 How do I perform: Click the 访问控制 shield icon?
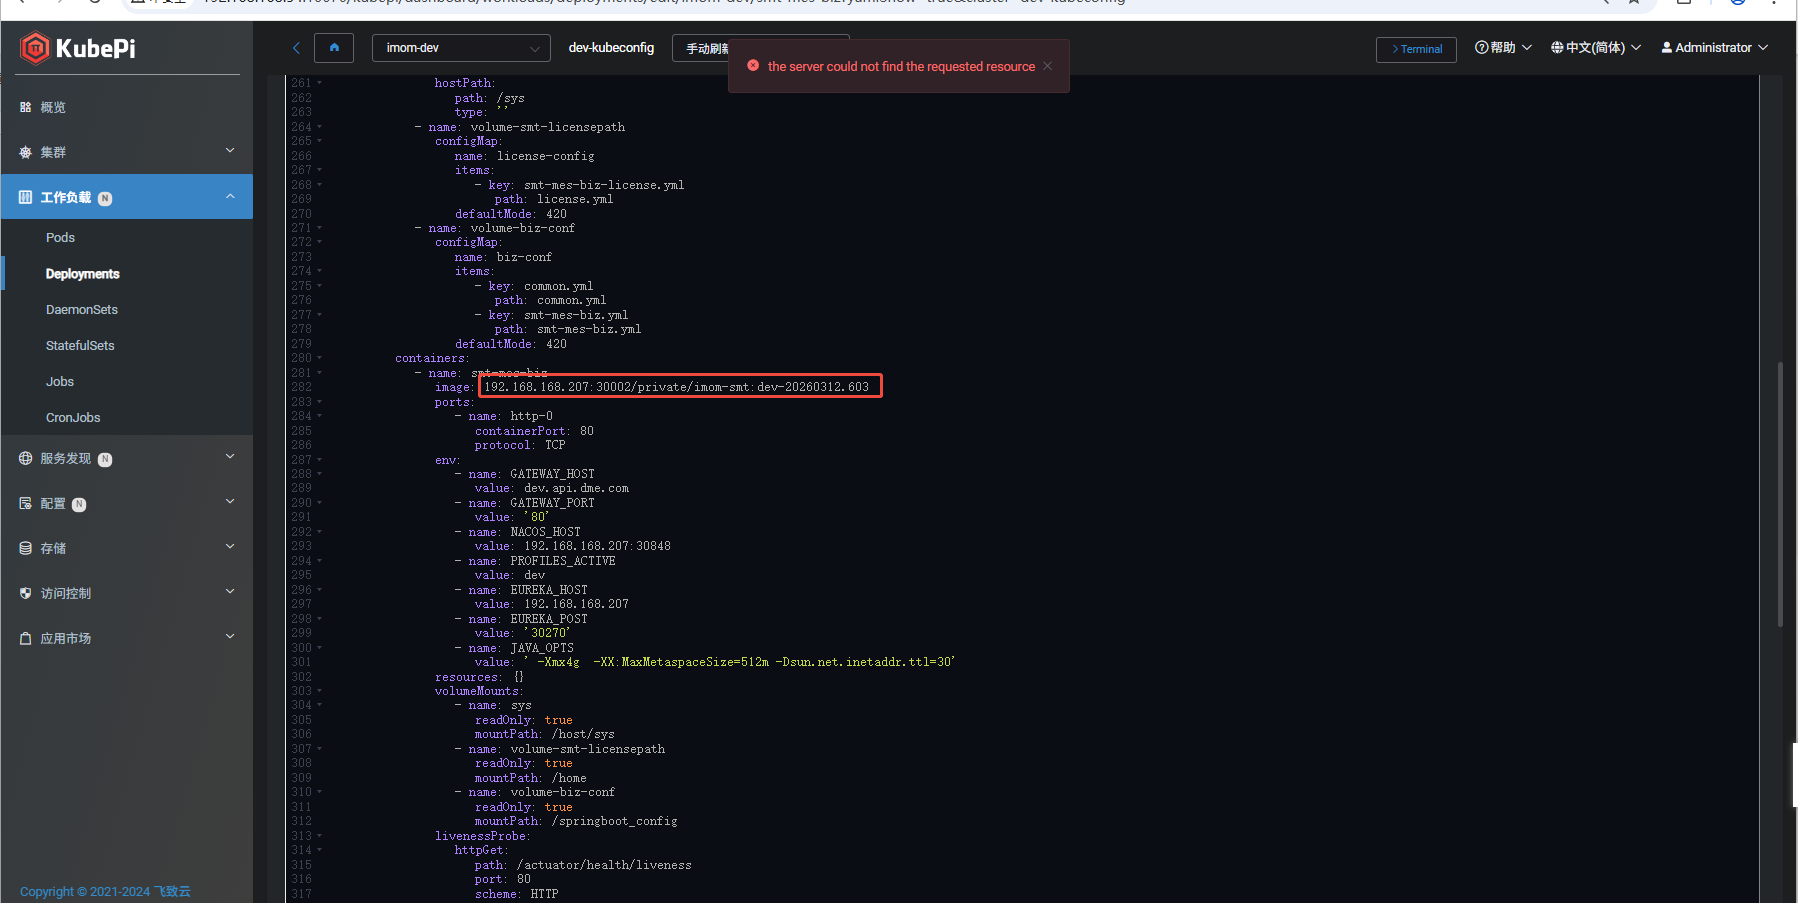tap(26, 593)
